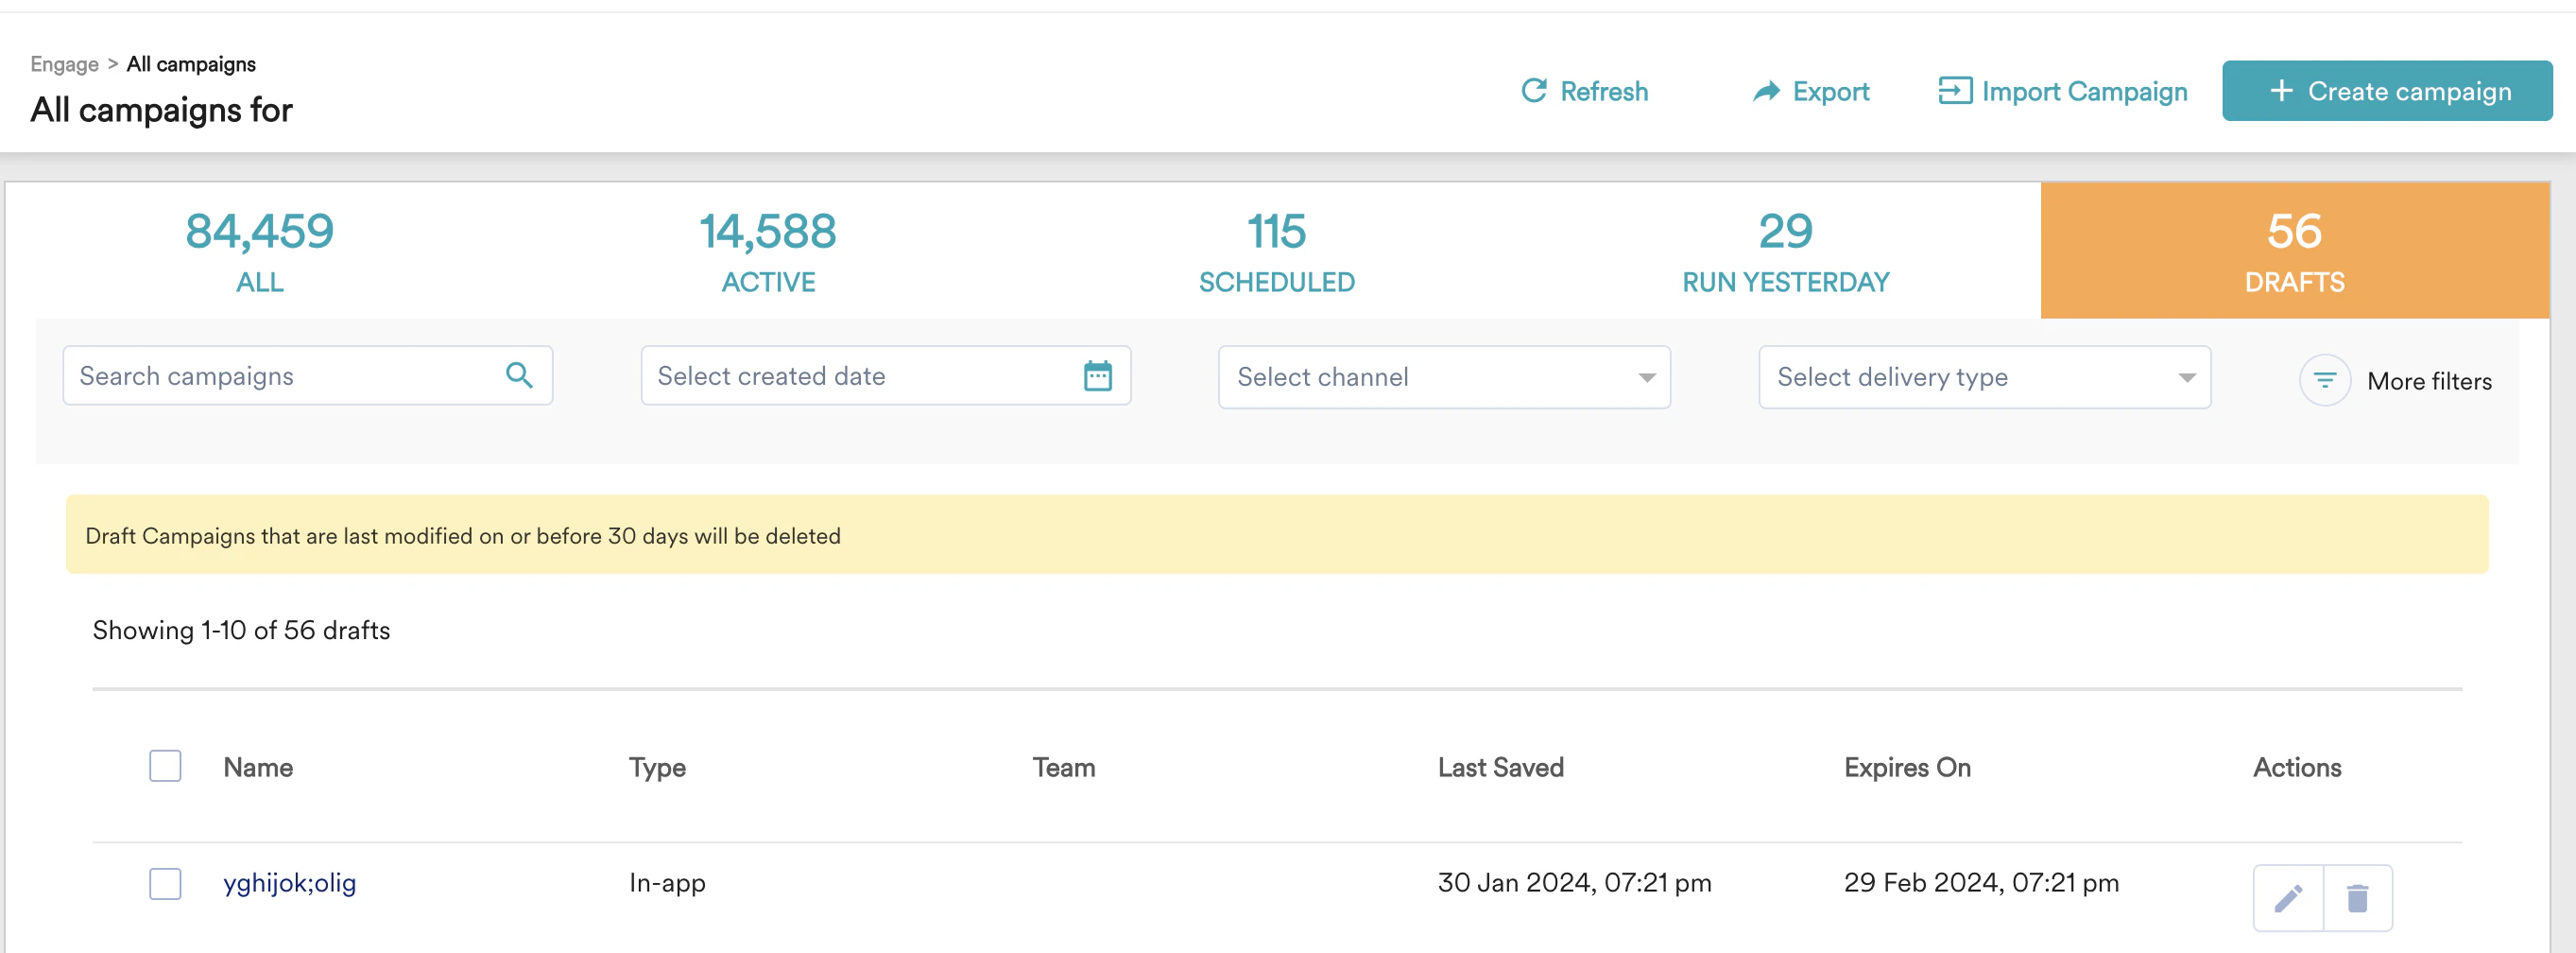Show the ACTIVE campaigns tab
Image resolution: width=2576 pixels, height=953 pixels.
pos(768,250)
